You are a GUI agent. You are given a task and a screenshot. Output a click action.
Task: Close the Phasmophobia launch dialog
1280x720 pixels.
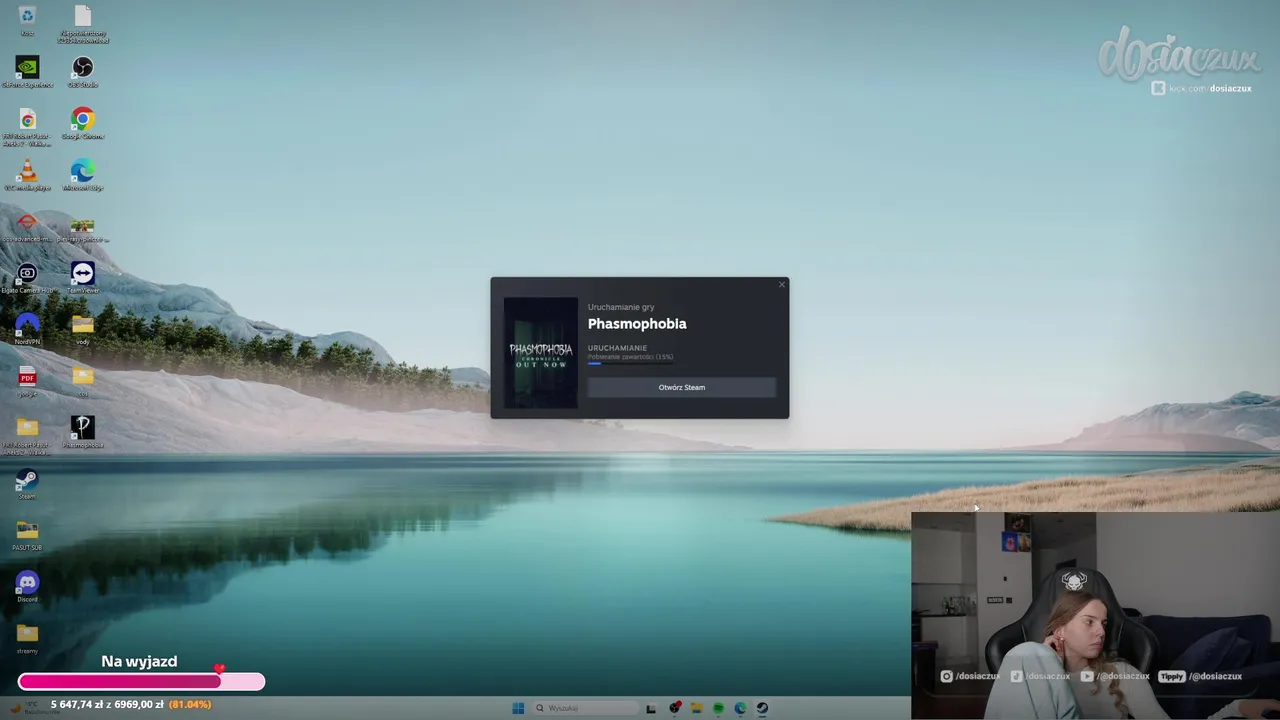coord(782,285)
